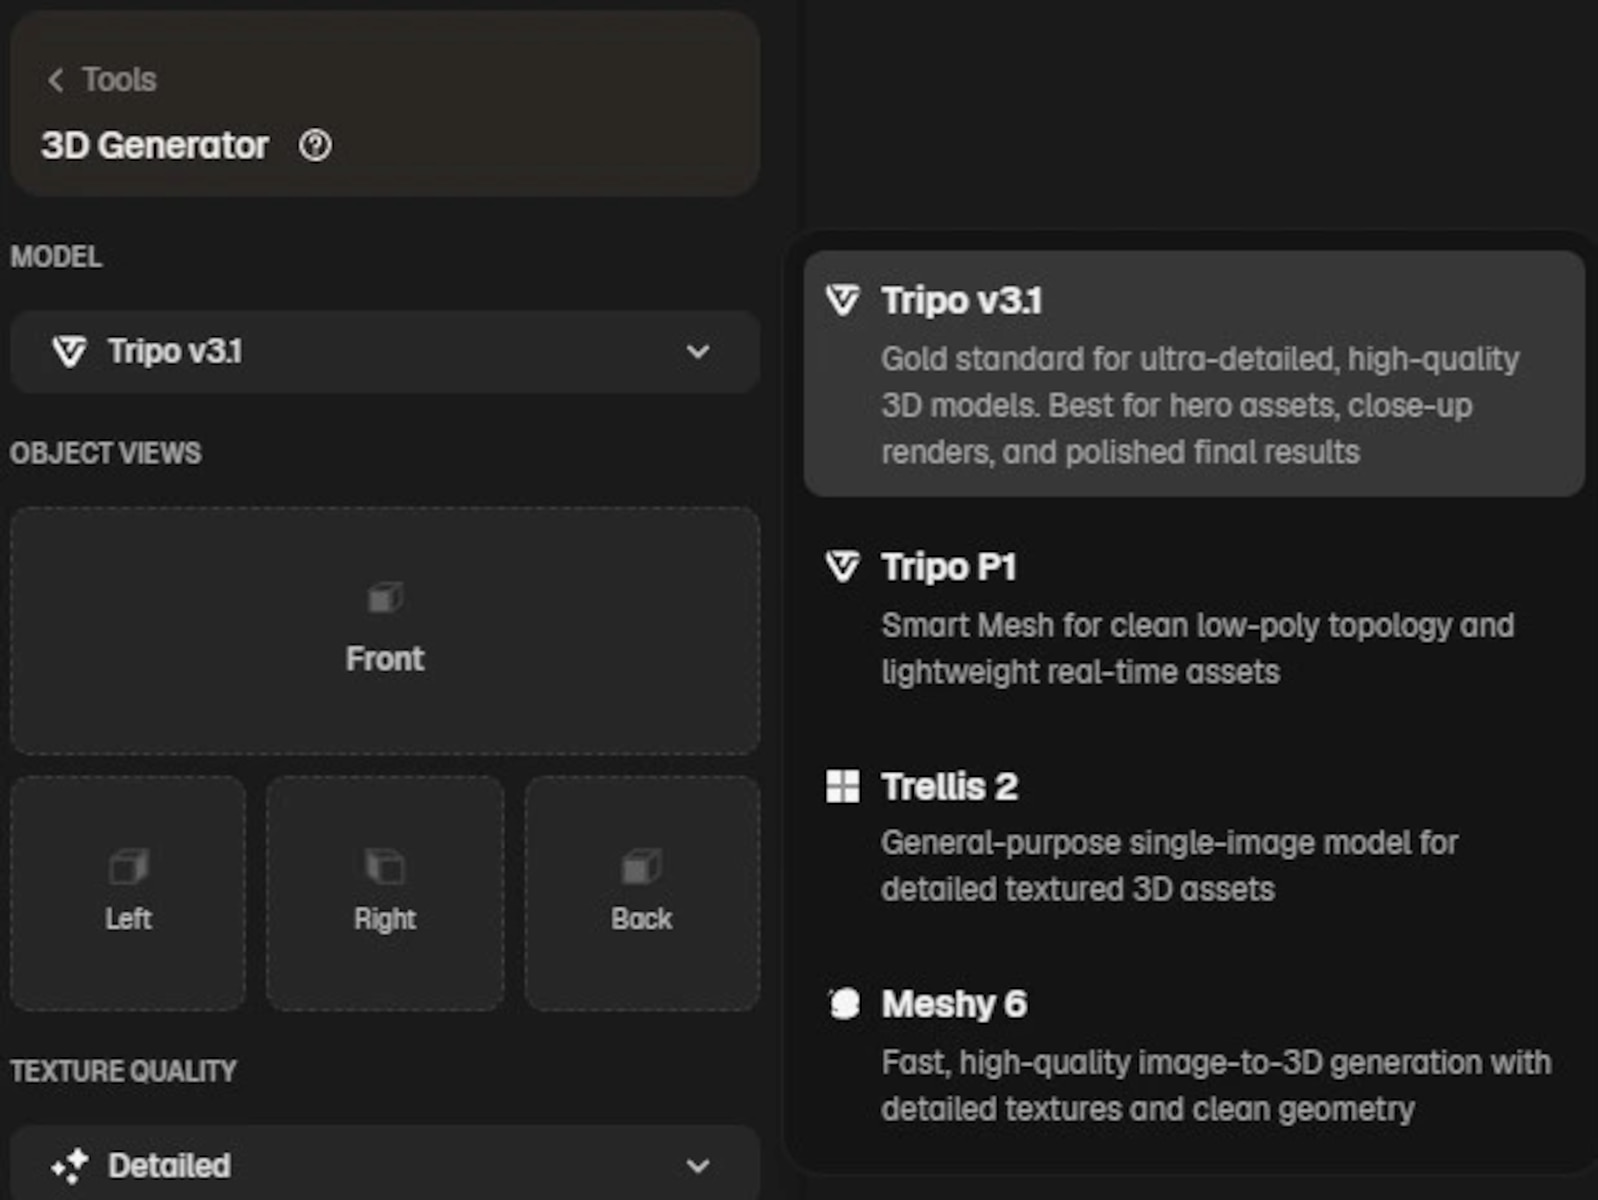The image size is (1598, 1200).
Task: Click the Meshy 6 logo icon
Action: tap(844, 1004)
